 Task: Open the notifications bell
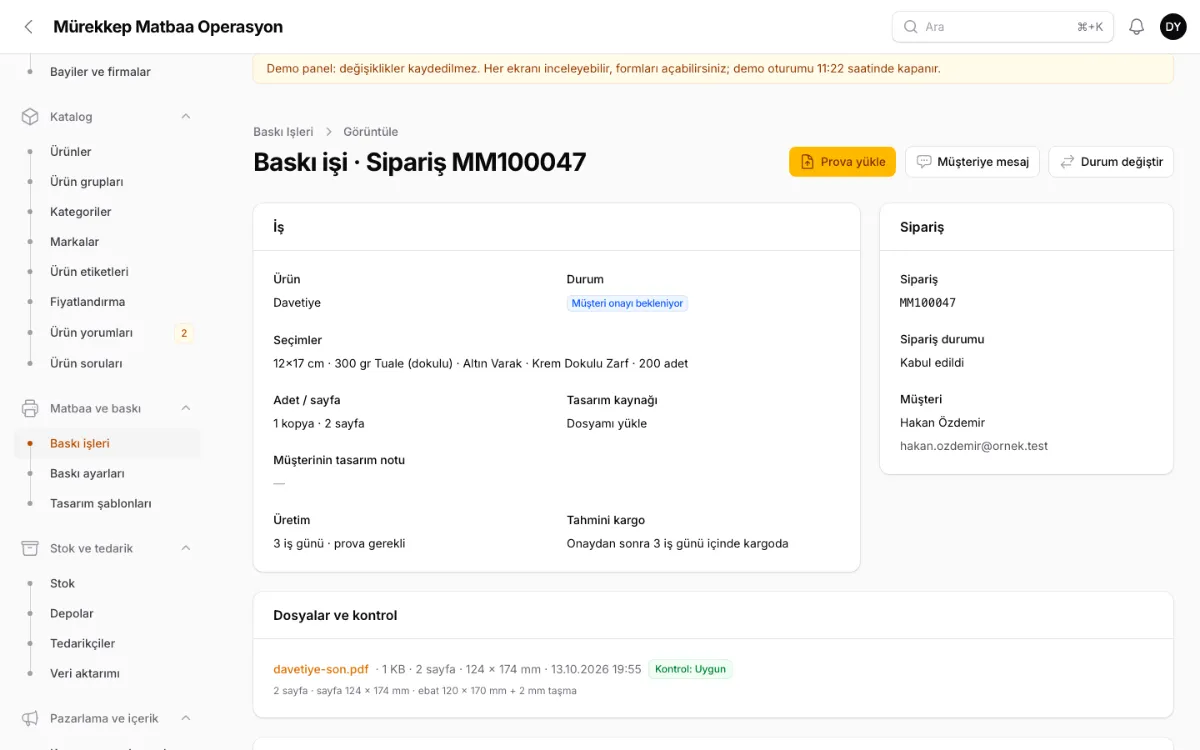pos(1136,27)
